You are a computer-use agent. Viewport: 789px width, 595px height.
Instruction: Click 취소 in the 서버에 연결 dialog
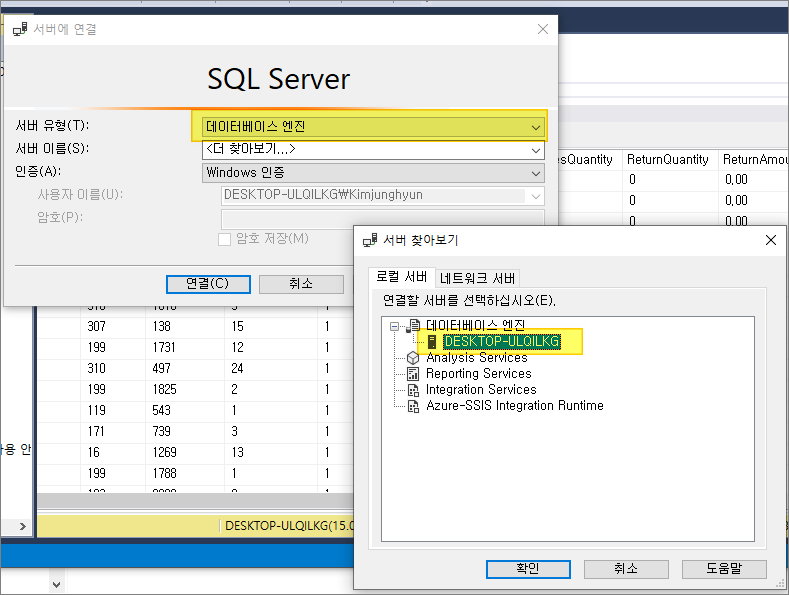pos(301,284)
